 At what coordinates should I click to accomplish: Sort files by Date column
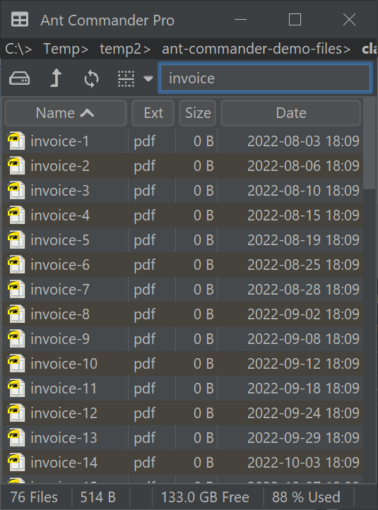[x=291, y=113]
